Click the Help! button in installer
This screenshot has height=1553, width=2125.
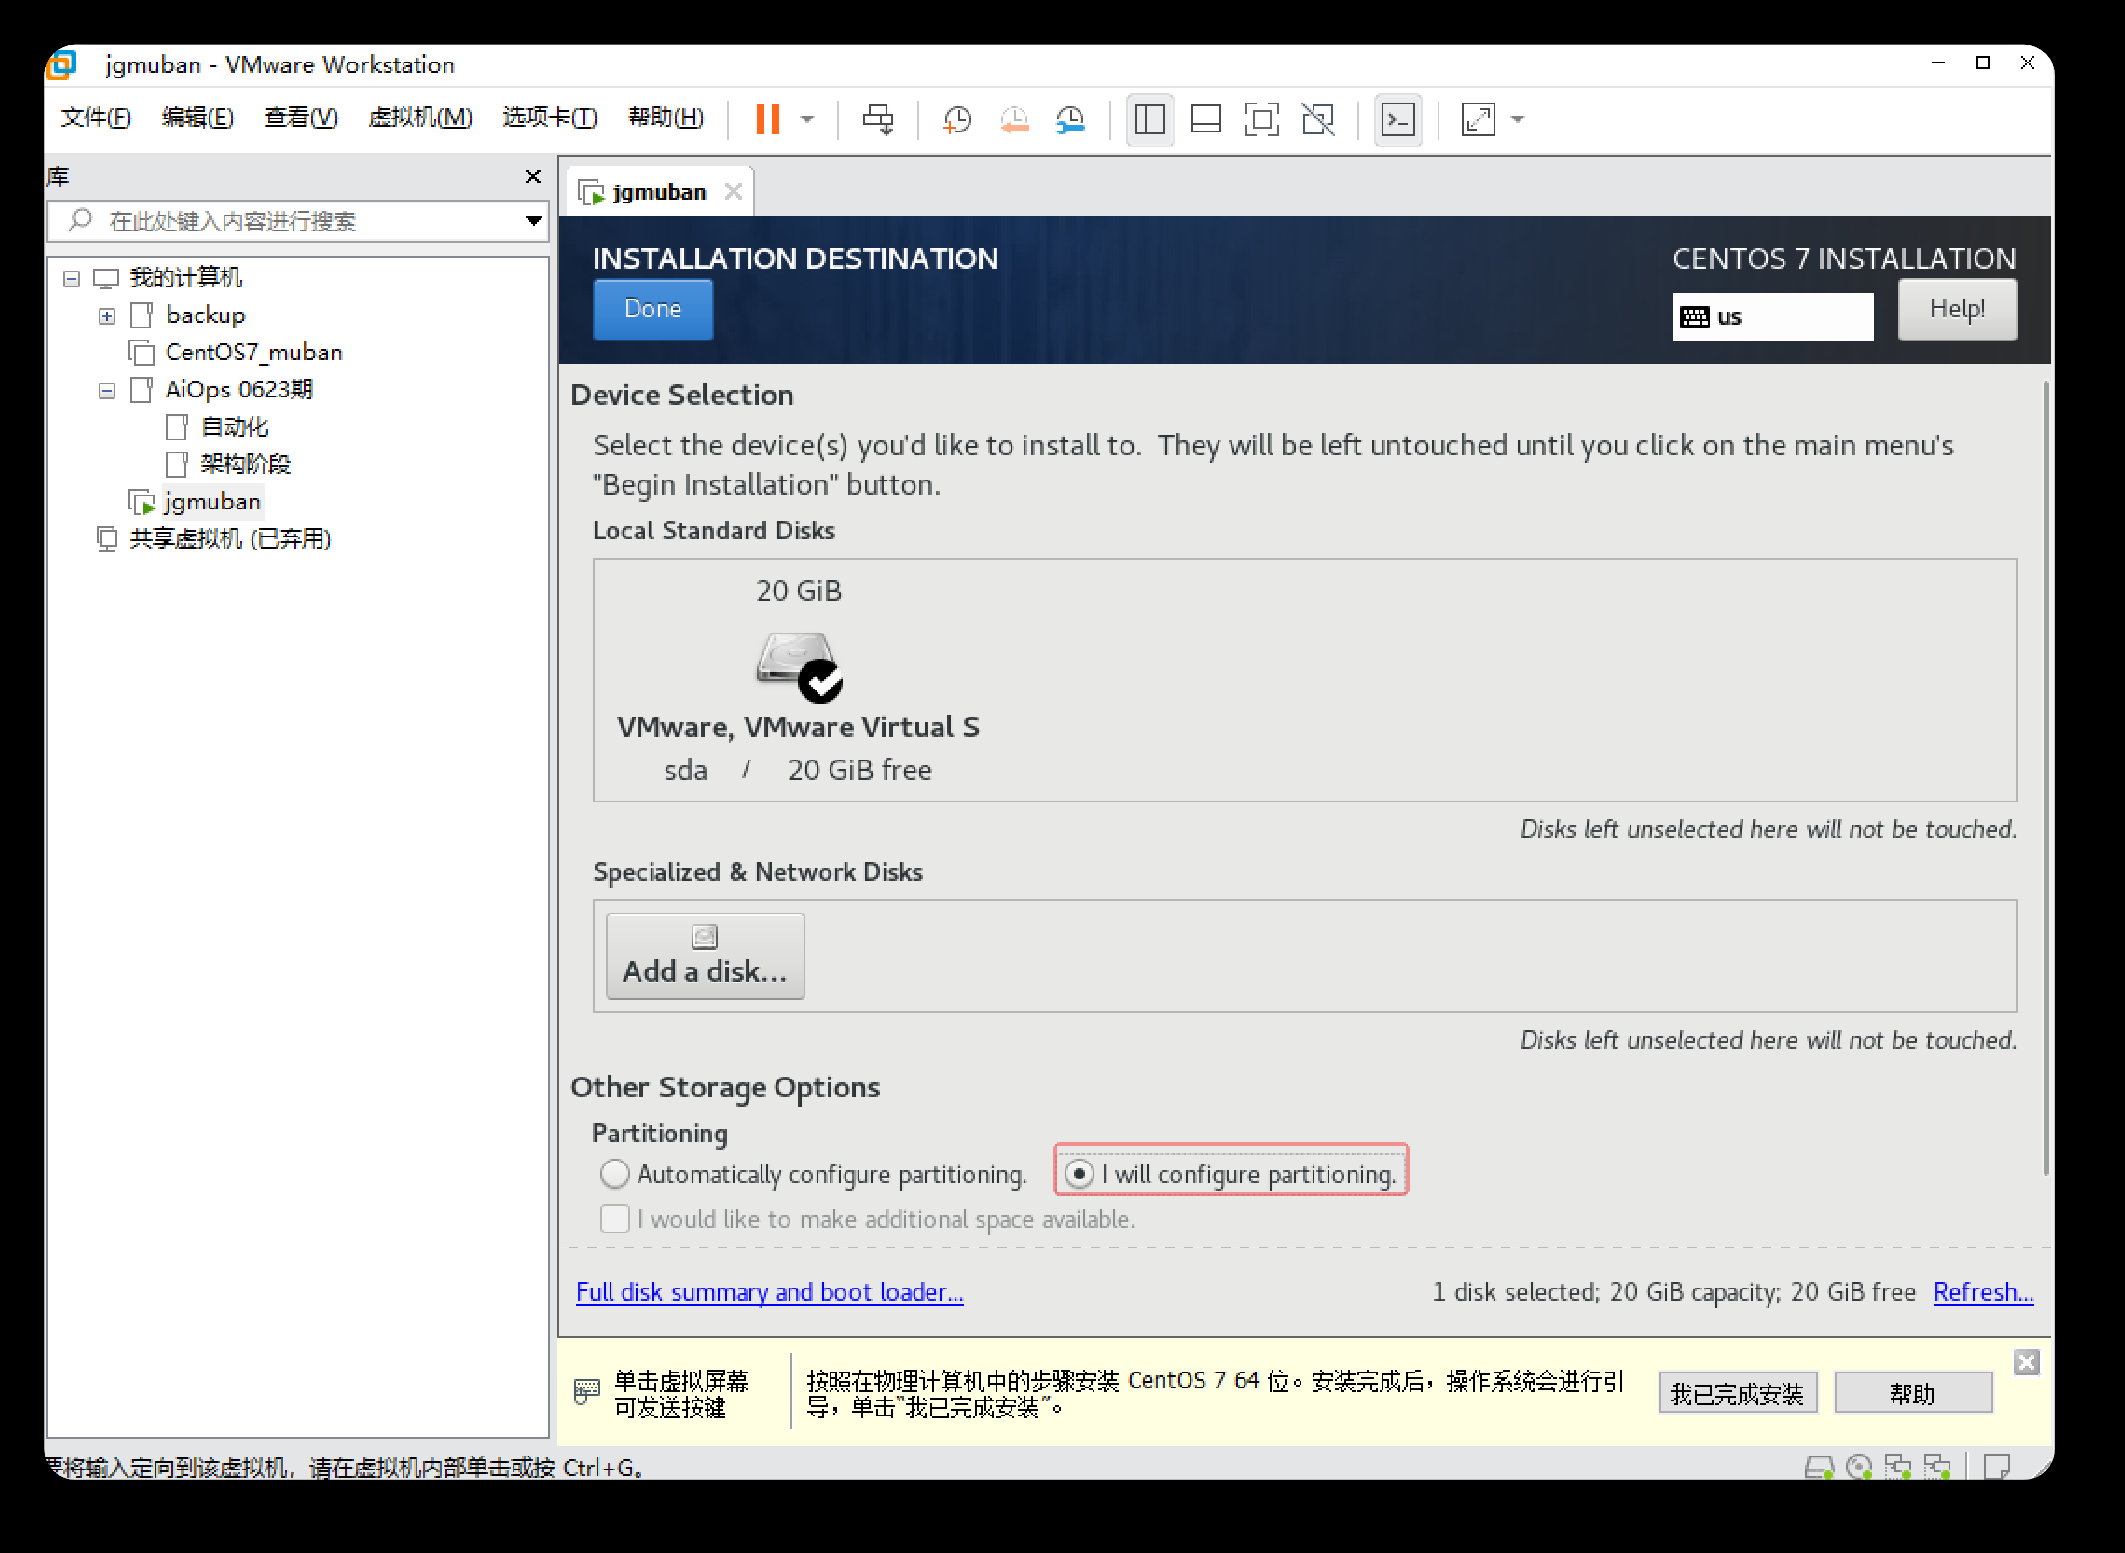coord(1957,309)
